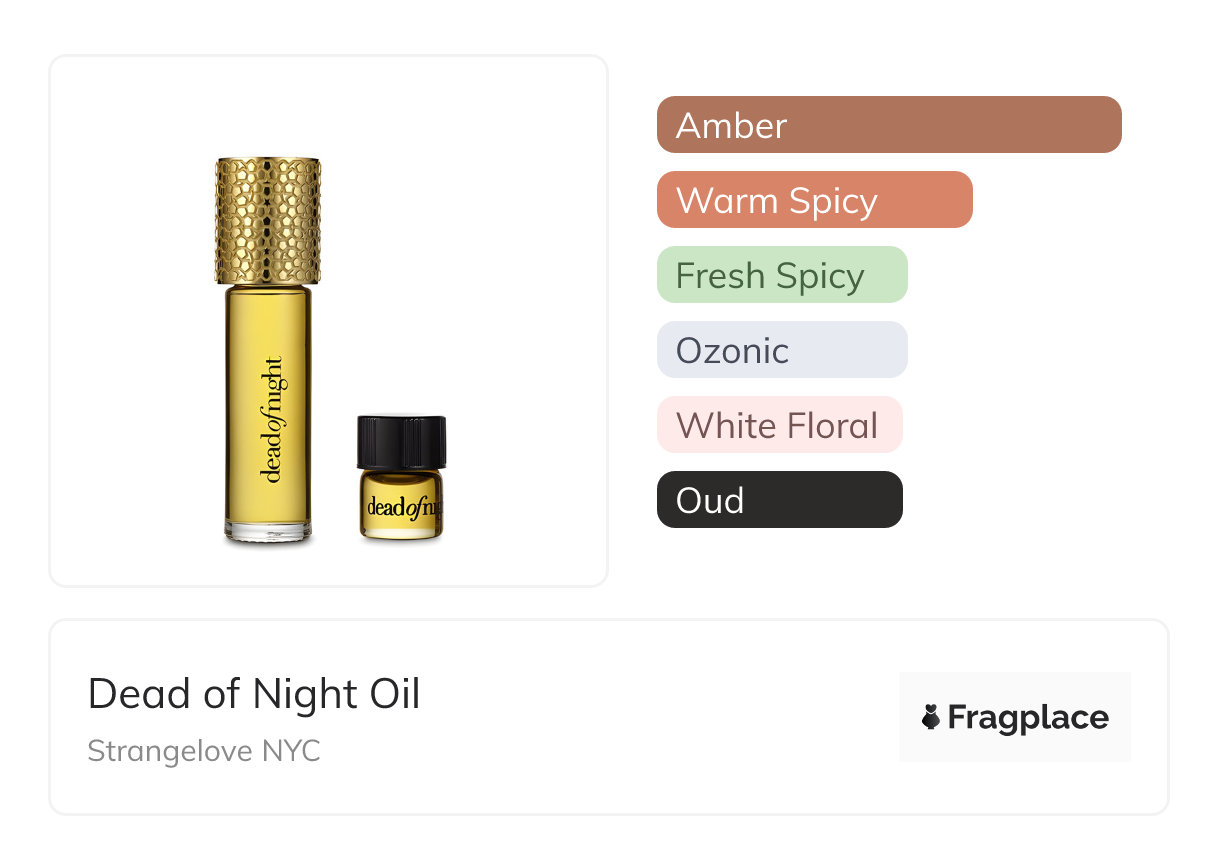Click the product image card background
This screenshot has height=864, width=1218.
[x=329, y=321]
